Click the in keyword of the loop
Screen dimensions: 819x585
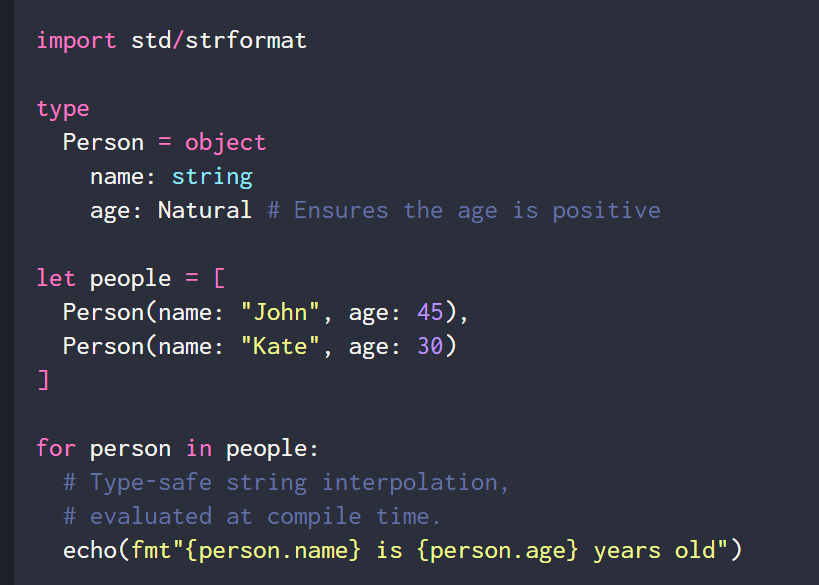[198, 448]
